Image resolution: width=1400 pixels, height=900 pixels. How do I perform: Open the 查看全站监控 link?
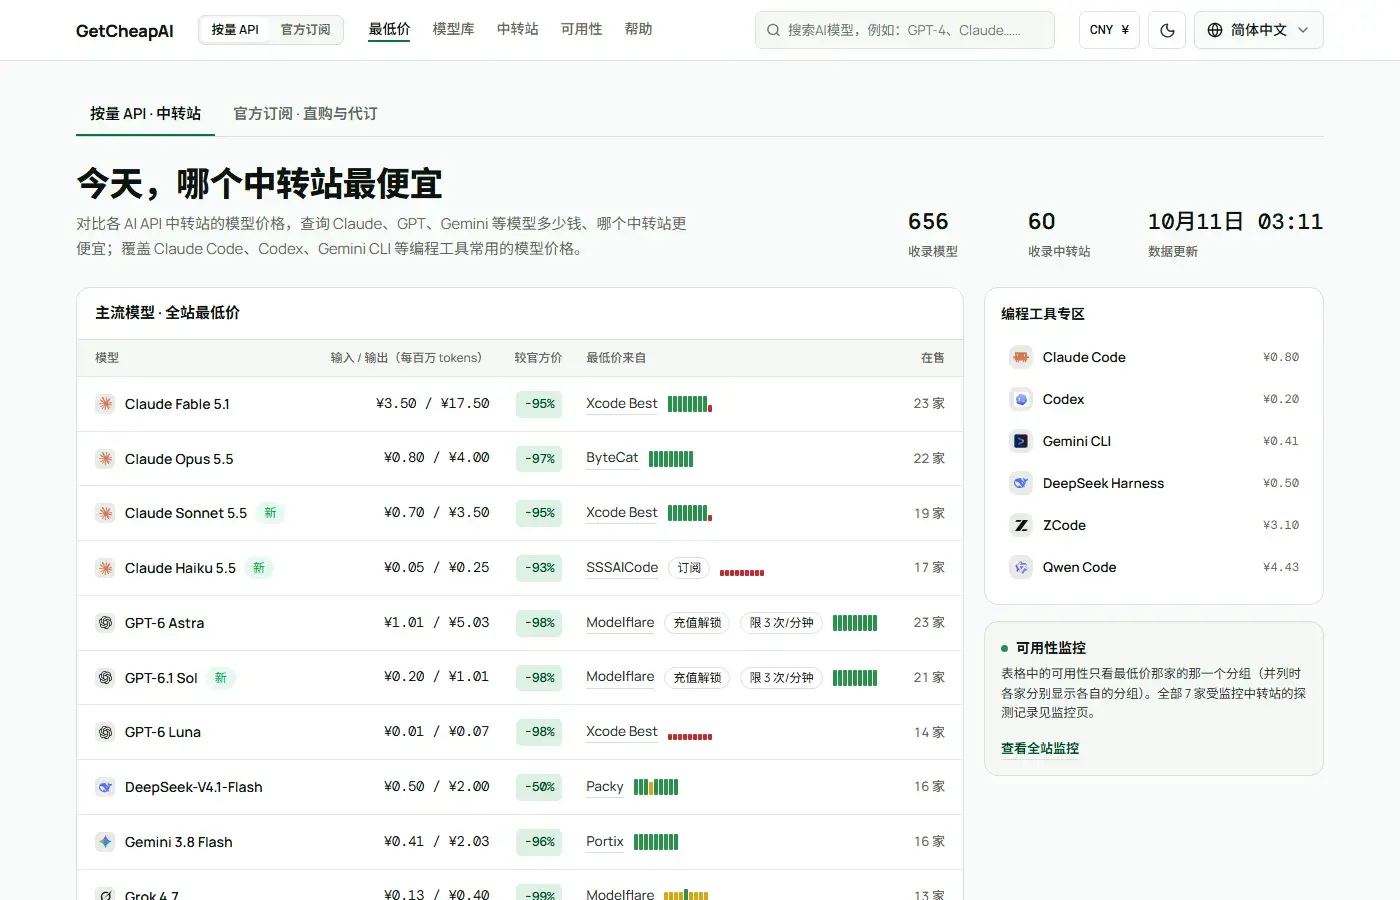[1040, 748]
